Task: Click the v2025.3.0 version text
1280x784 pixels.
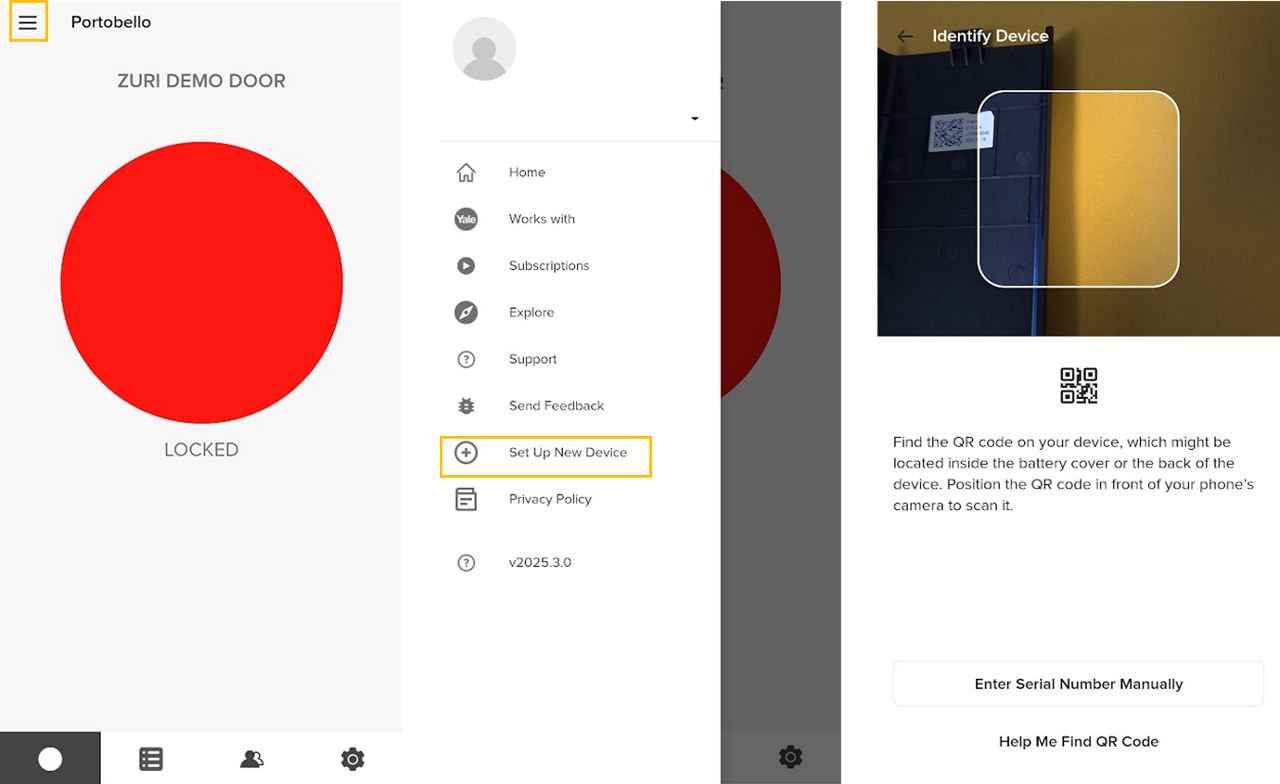Action: click(540, 563)
